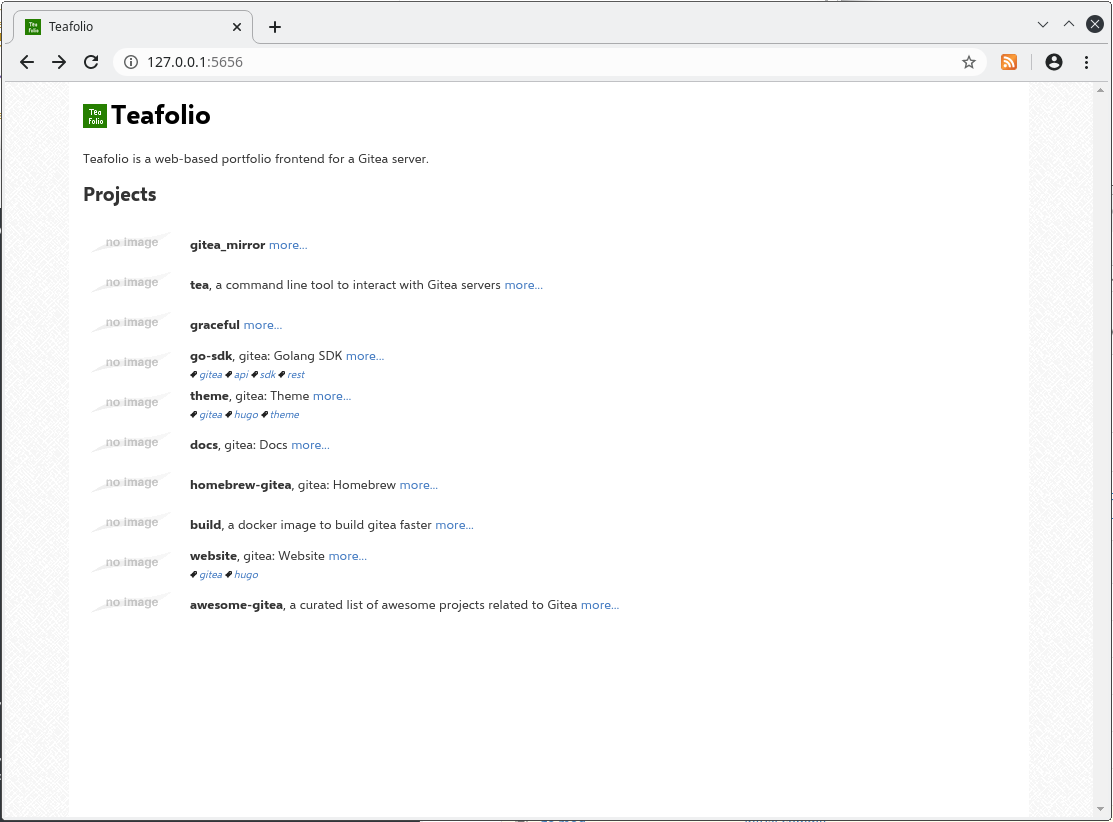Screen dimensions: 1113x822
Task: Bookmark this page with the star icon
Action: tap(969, 62)
